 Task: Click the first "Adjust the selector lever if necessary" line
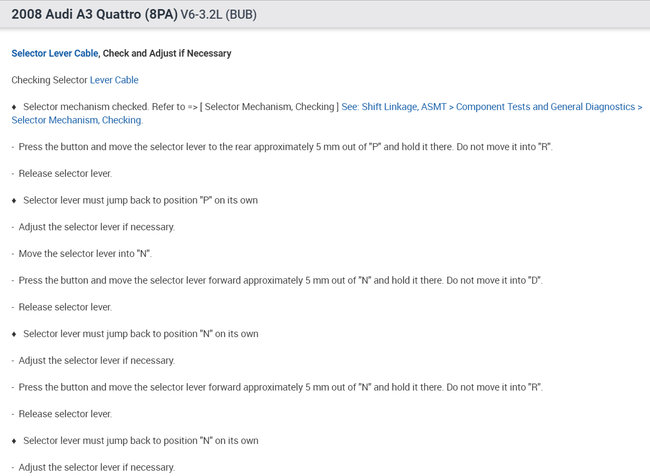coord(96,227)
